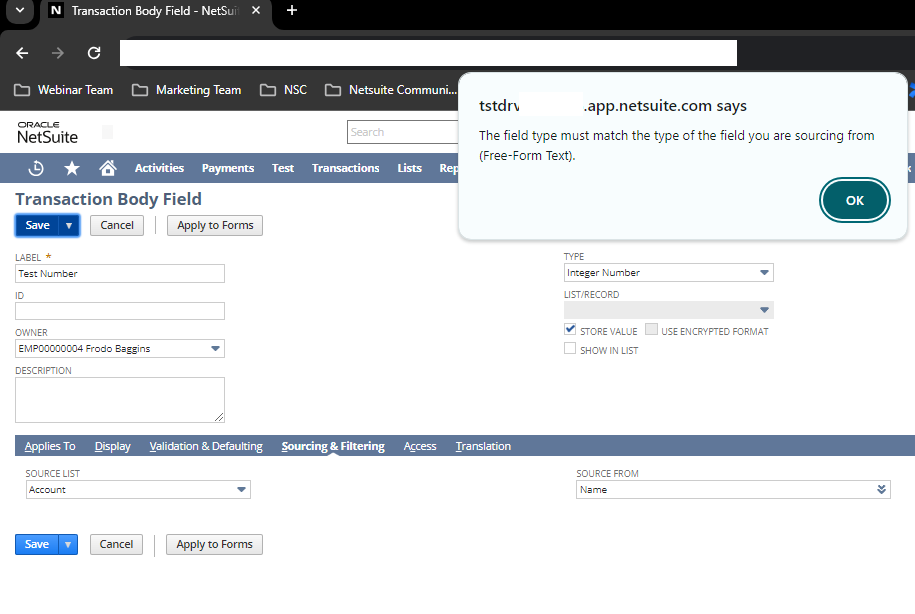
Task: Open the tab search chevron
Action: [20, 11]
